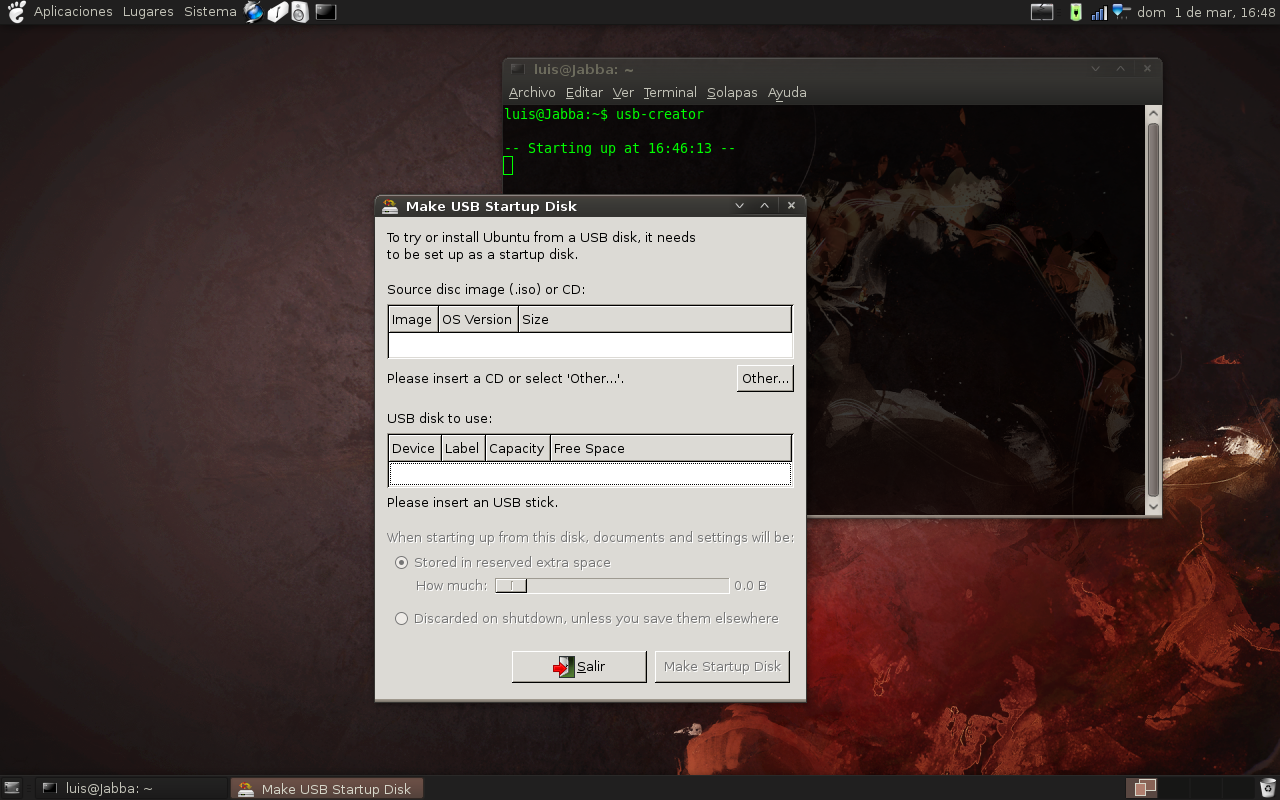Close the Make USB Startup Disk dialog
This screenshot has width=1280, height=800.
(791, 206)
